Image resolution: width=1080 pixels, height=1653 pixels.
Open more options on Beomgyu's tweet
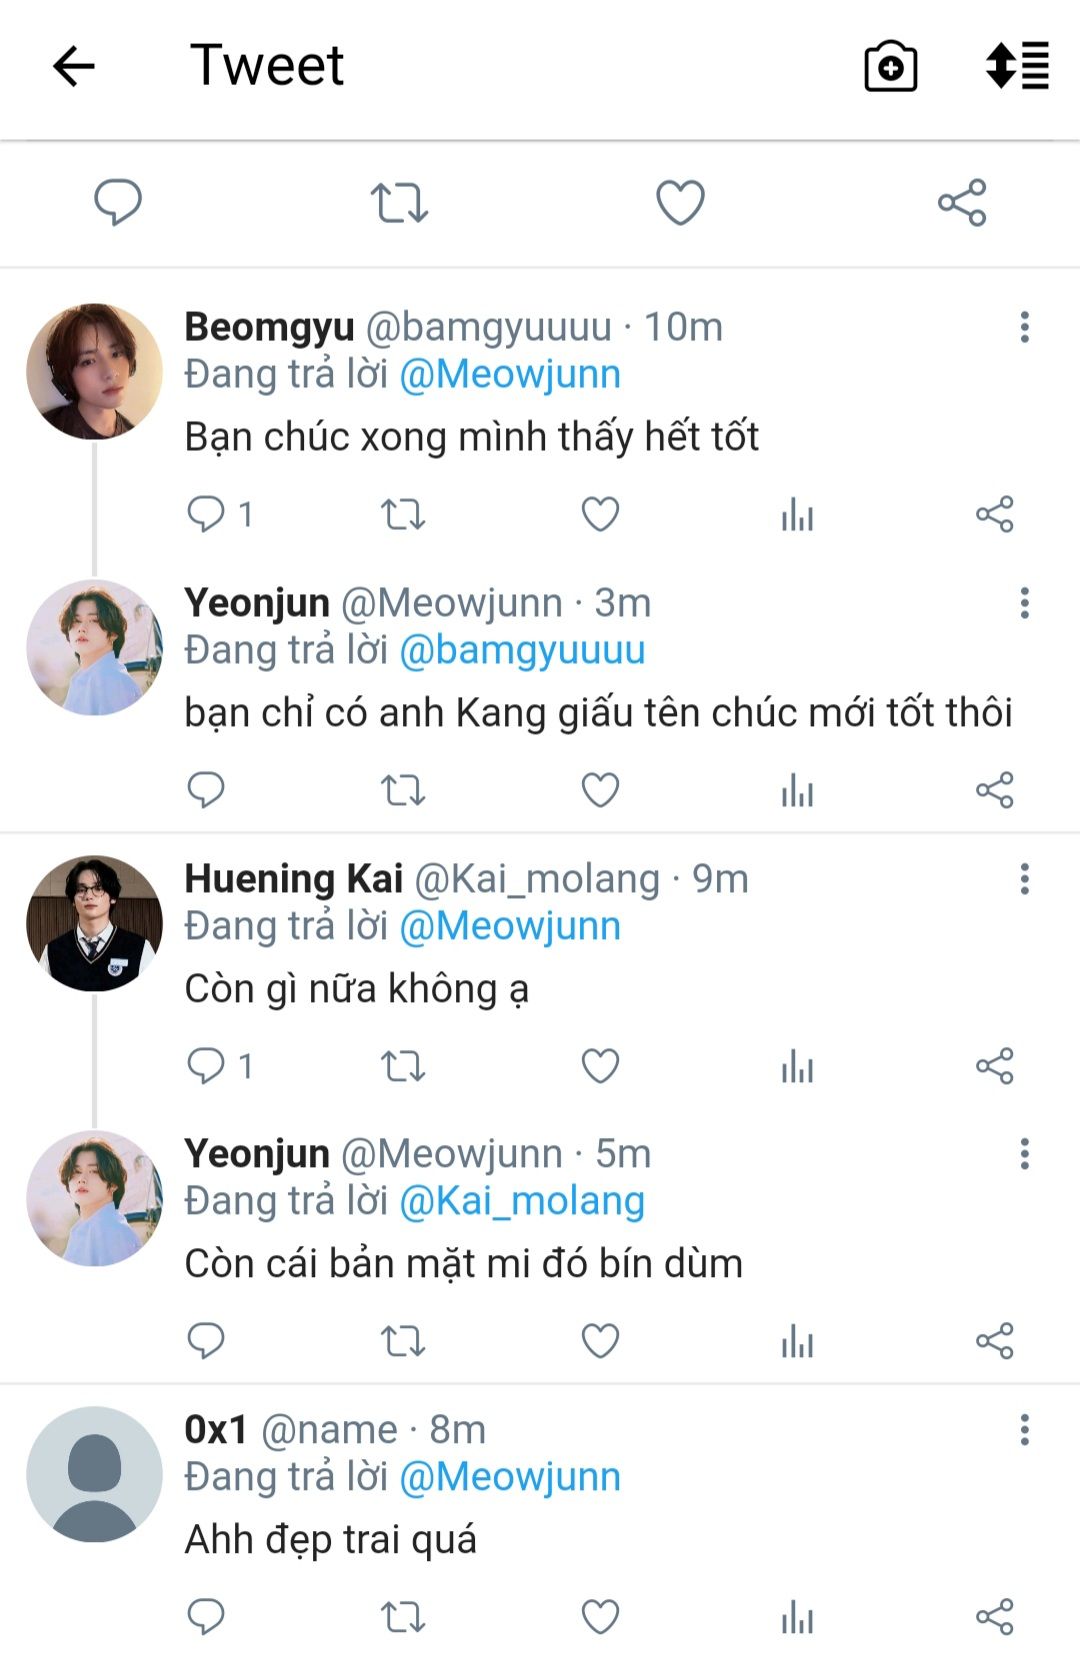(x=1024, y=327)
